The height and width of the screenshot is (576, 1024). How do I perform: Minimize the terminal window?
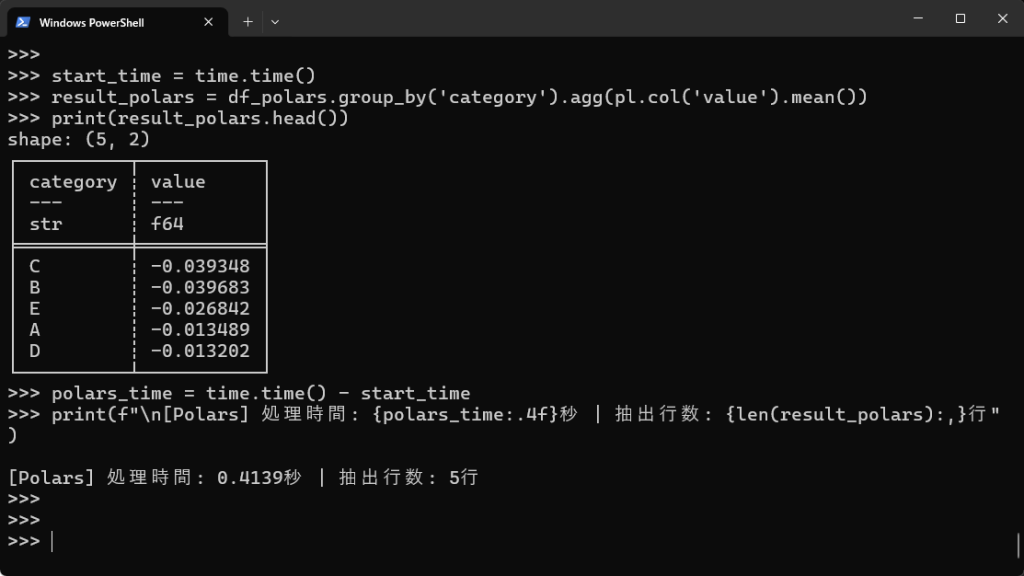coord(916,18)
